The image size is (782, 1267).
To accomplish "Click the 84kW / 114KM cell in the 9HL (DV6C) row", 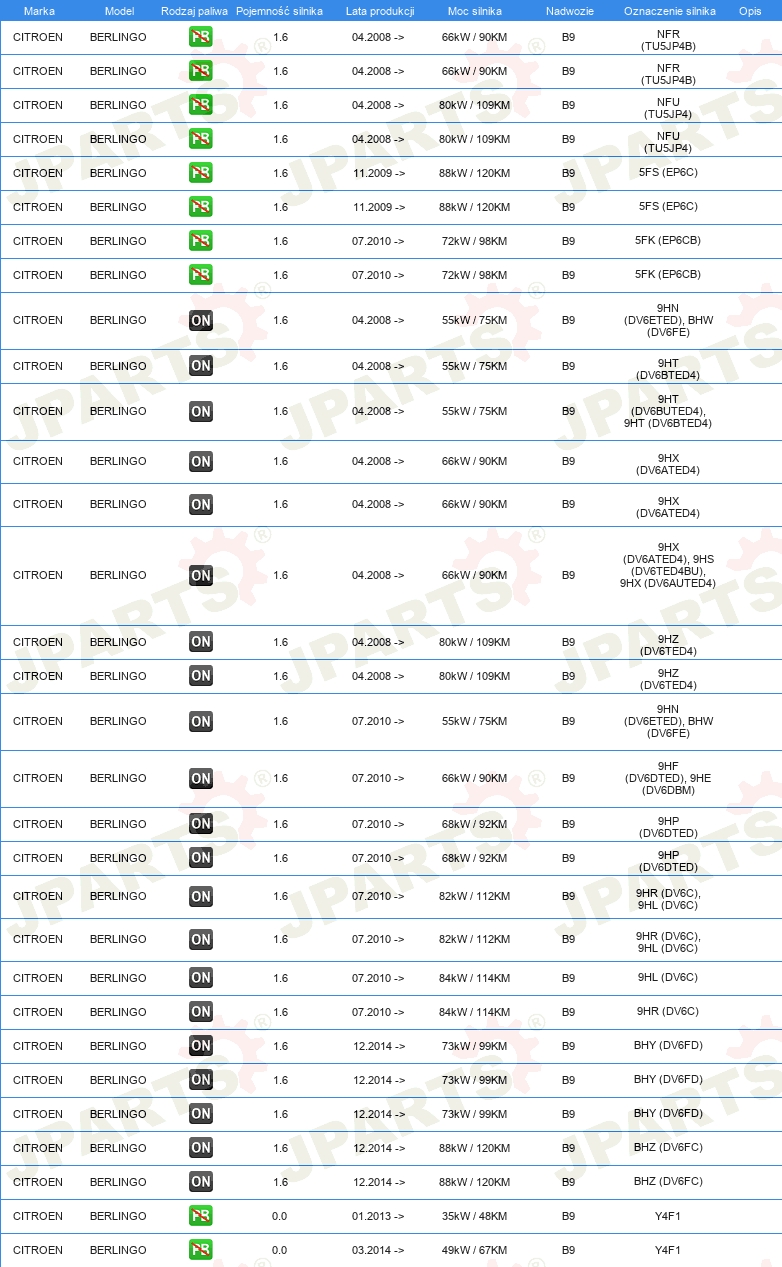I will click(x=474, y=978).
